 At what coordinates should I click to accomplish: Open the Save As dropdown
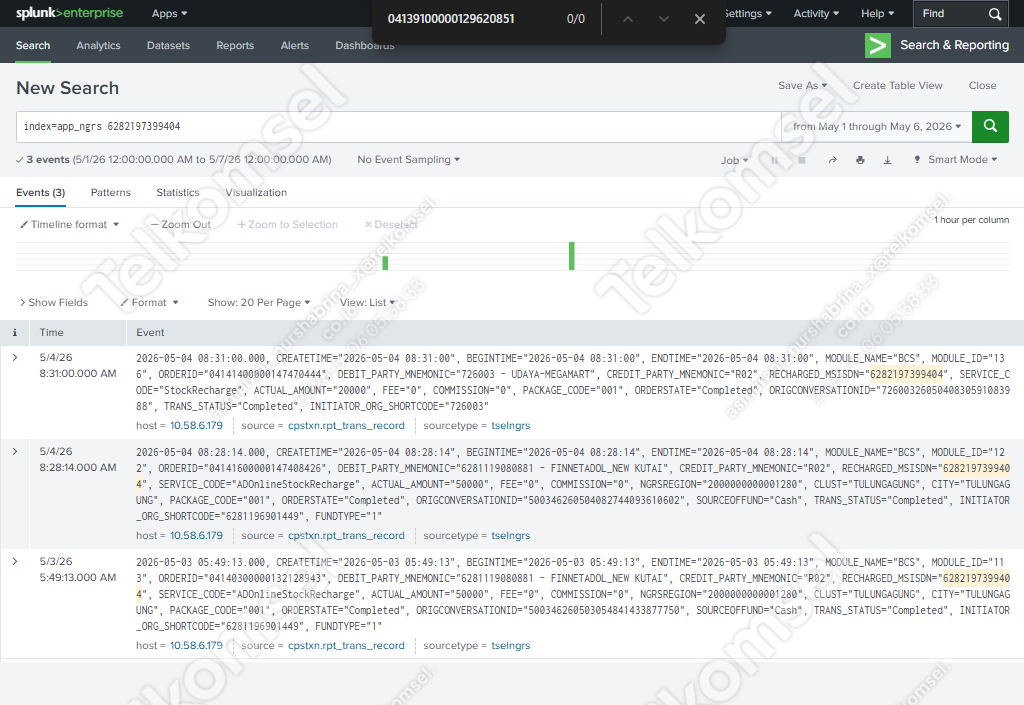tap(802, 86)
